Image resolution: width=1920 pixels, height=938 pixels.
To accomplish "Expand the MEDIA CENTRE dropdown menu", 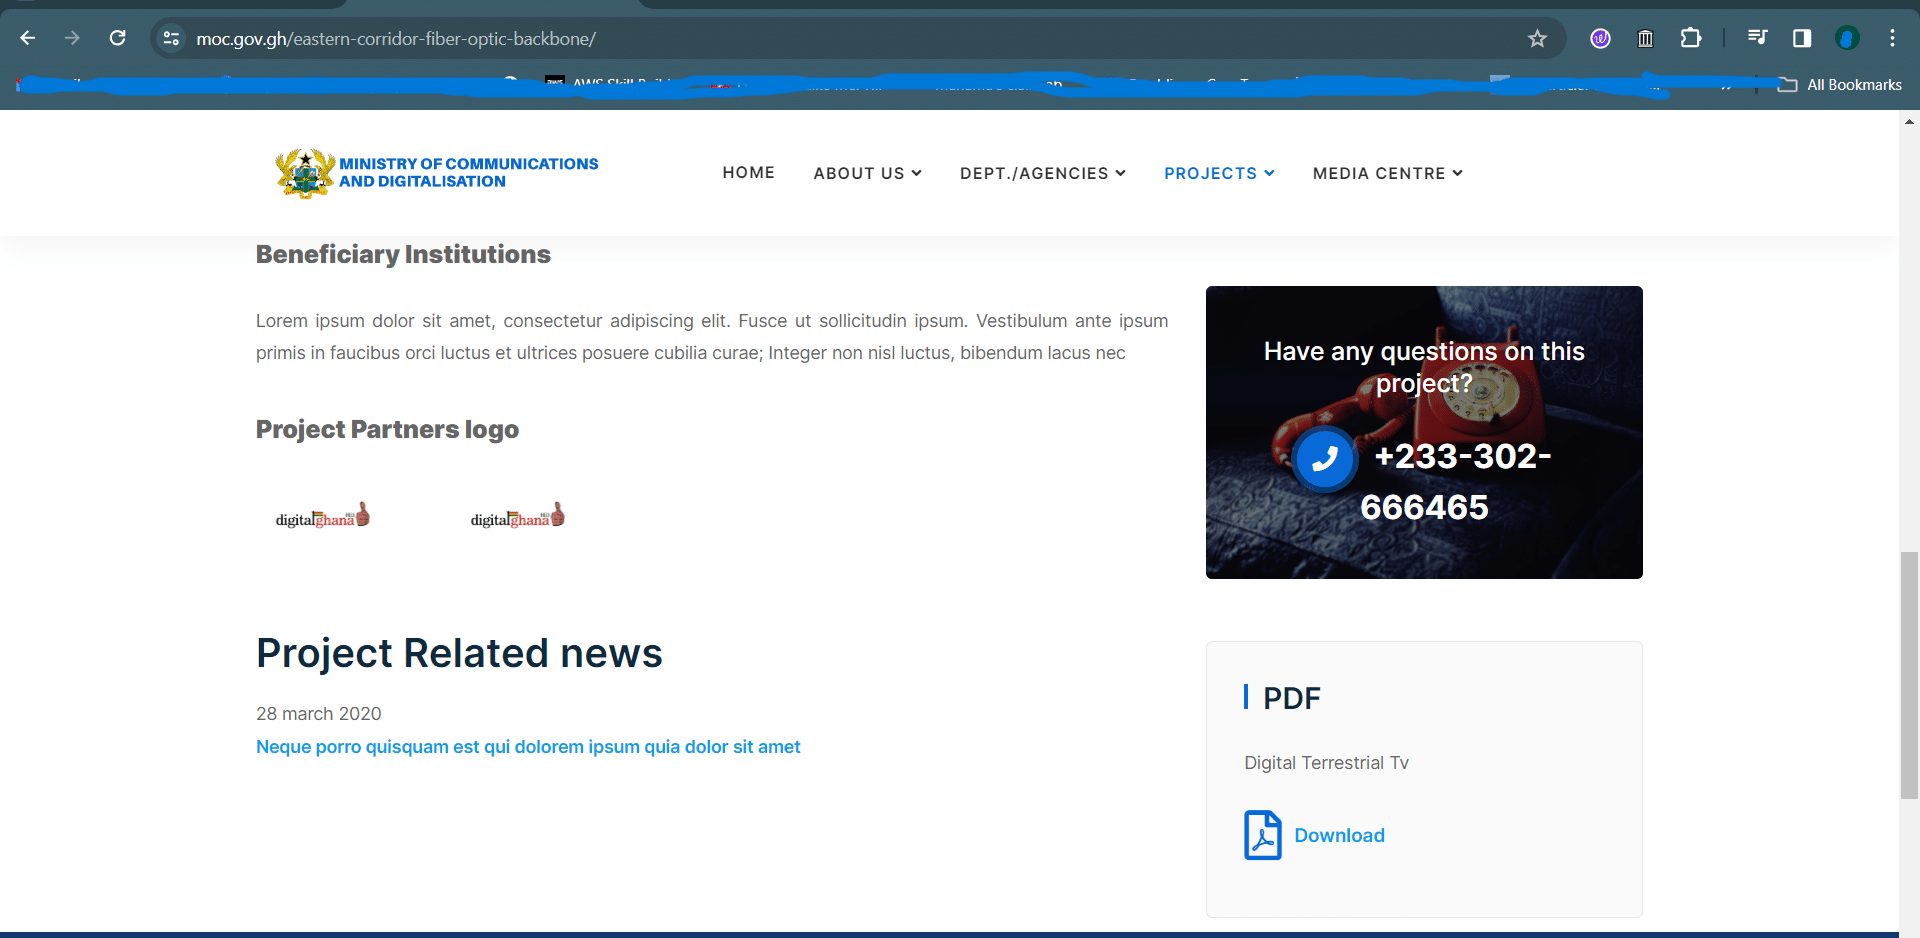I will (x=1387, y=173).
